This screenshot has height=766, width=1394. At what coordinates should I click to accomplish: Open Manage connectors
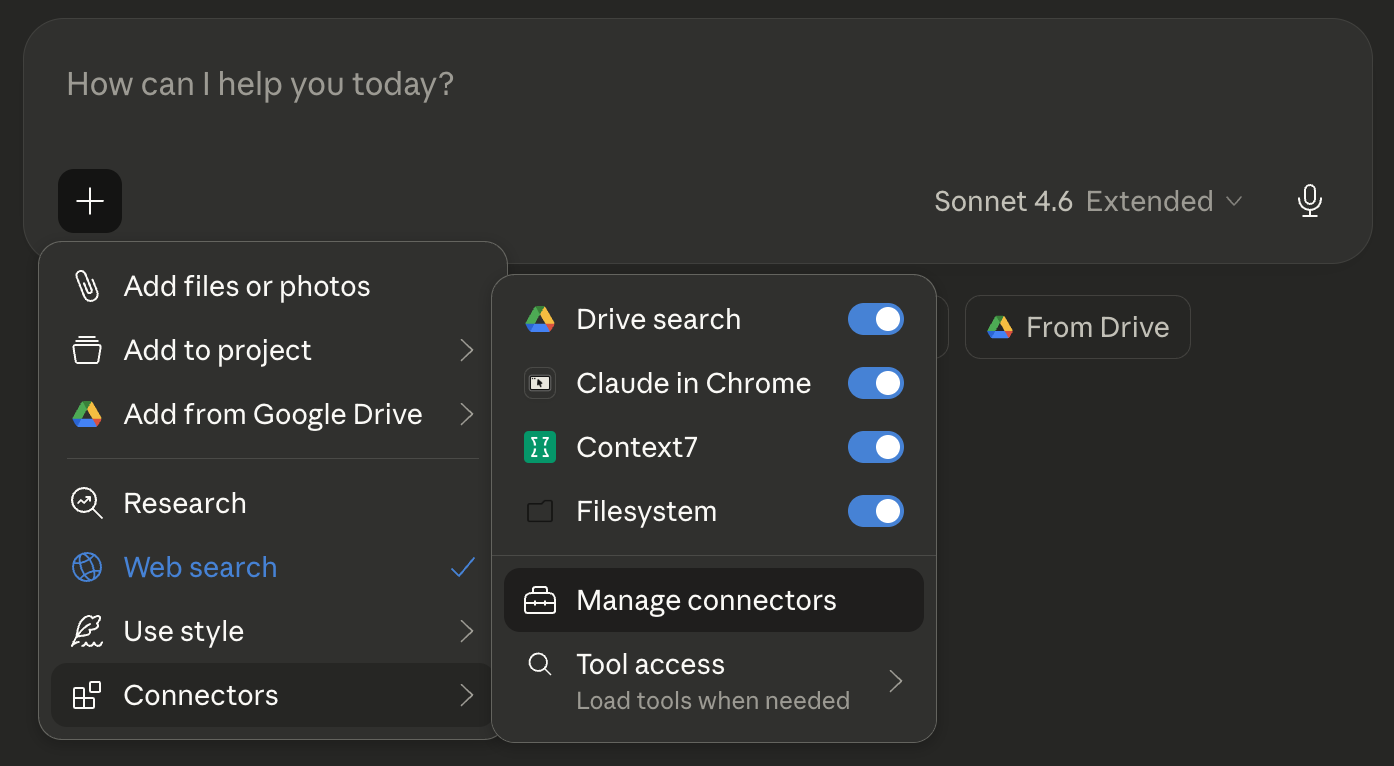pos(714,600)
